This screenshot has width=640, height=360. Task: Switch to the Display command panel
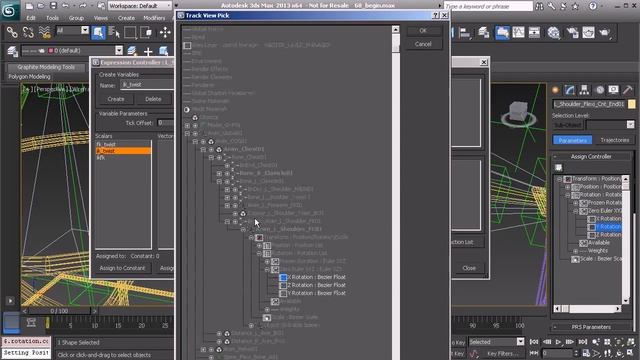click(x=613, y=90)
